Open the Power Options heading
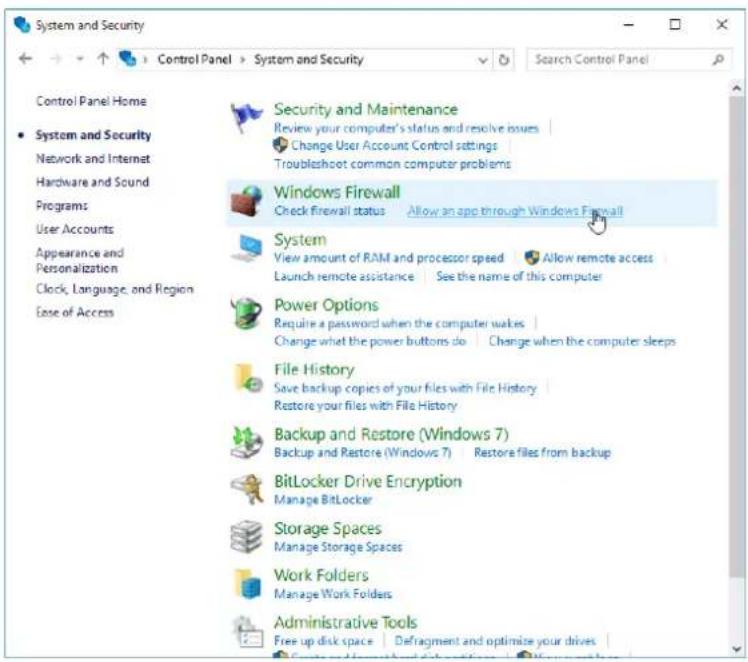Image resolution: width=748 pixels, height=662 pixels. (x=326, y=305)
